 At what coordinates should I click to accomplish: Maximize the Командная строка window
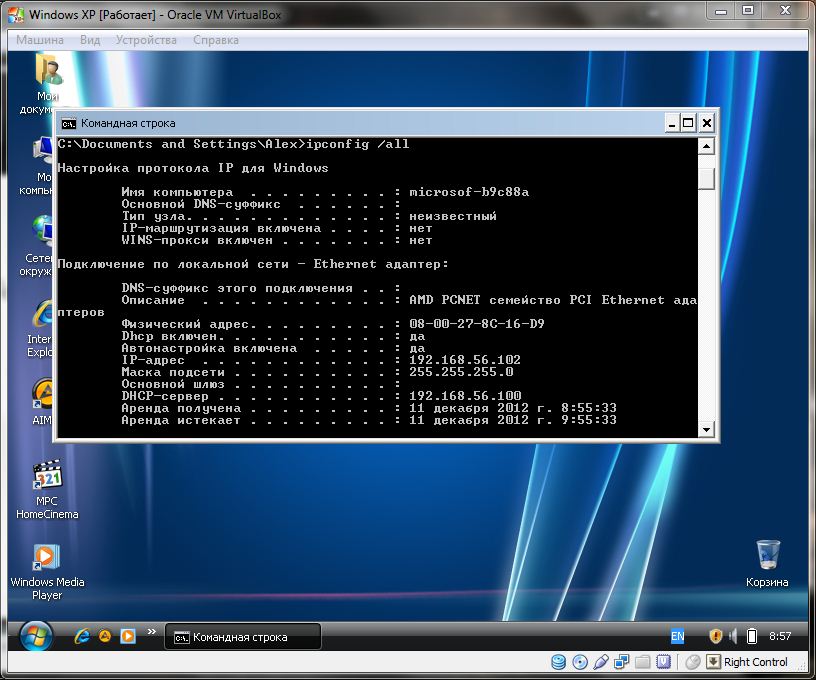tap(688, 123)
